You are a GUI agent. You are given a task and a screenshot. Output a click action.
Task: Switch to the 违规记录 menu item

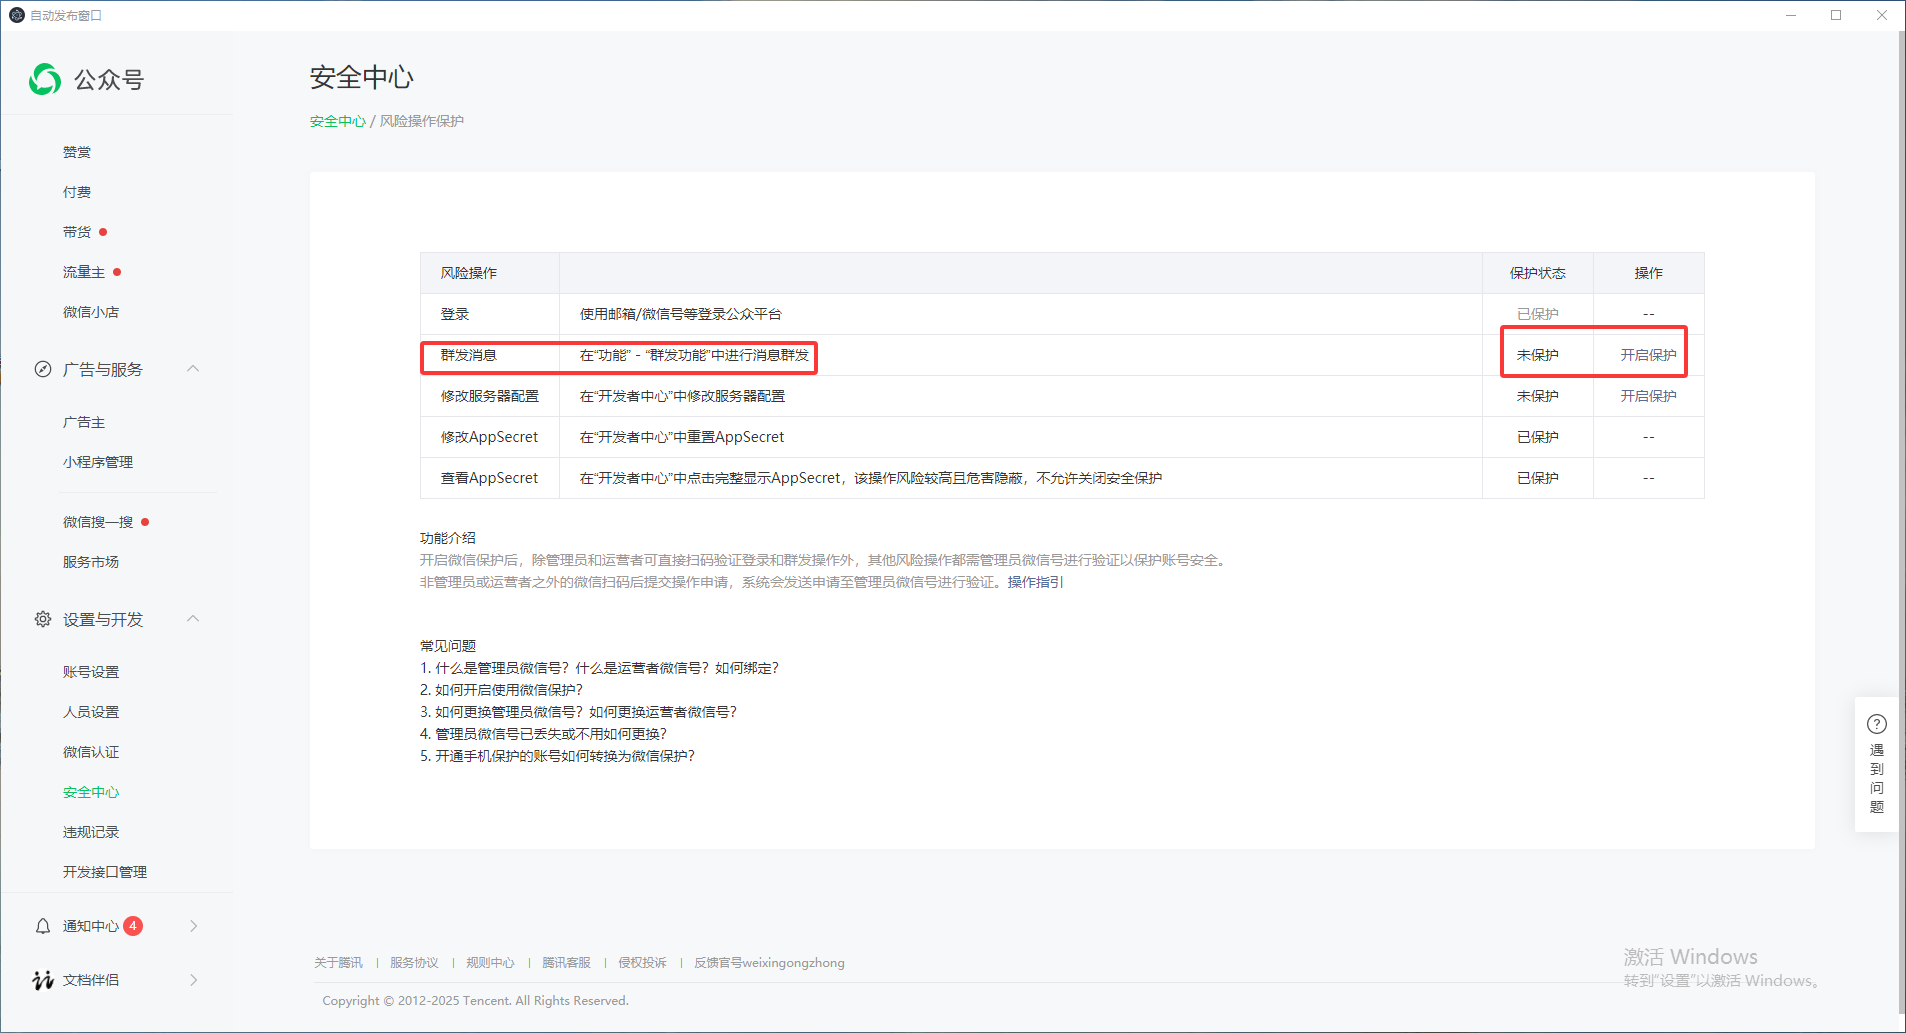(x=91, y=831)
